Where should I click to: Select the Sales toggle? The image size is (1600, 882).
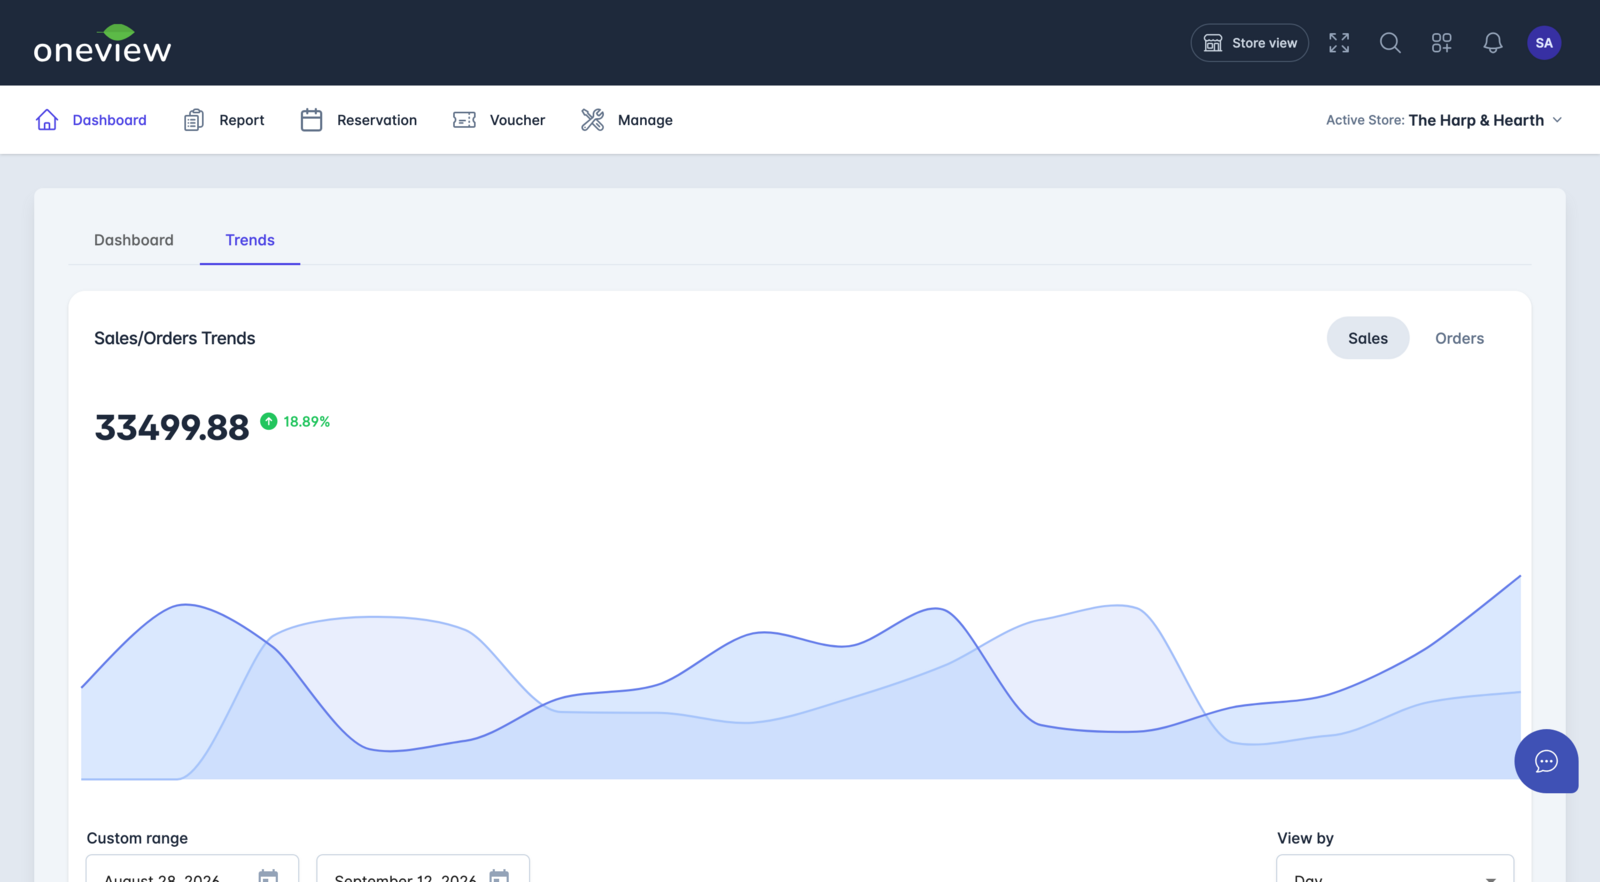click(x=1368, y=338)
